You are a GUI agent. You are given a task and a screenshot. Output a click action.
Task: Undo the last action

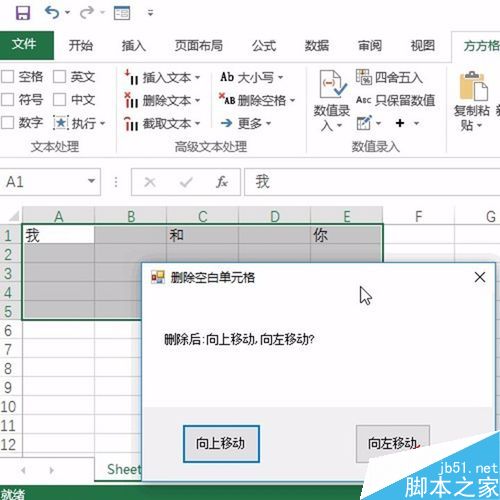pyautogui.click(x=52, y=13)
